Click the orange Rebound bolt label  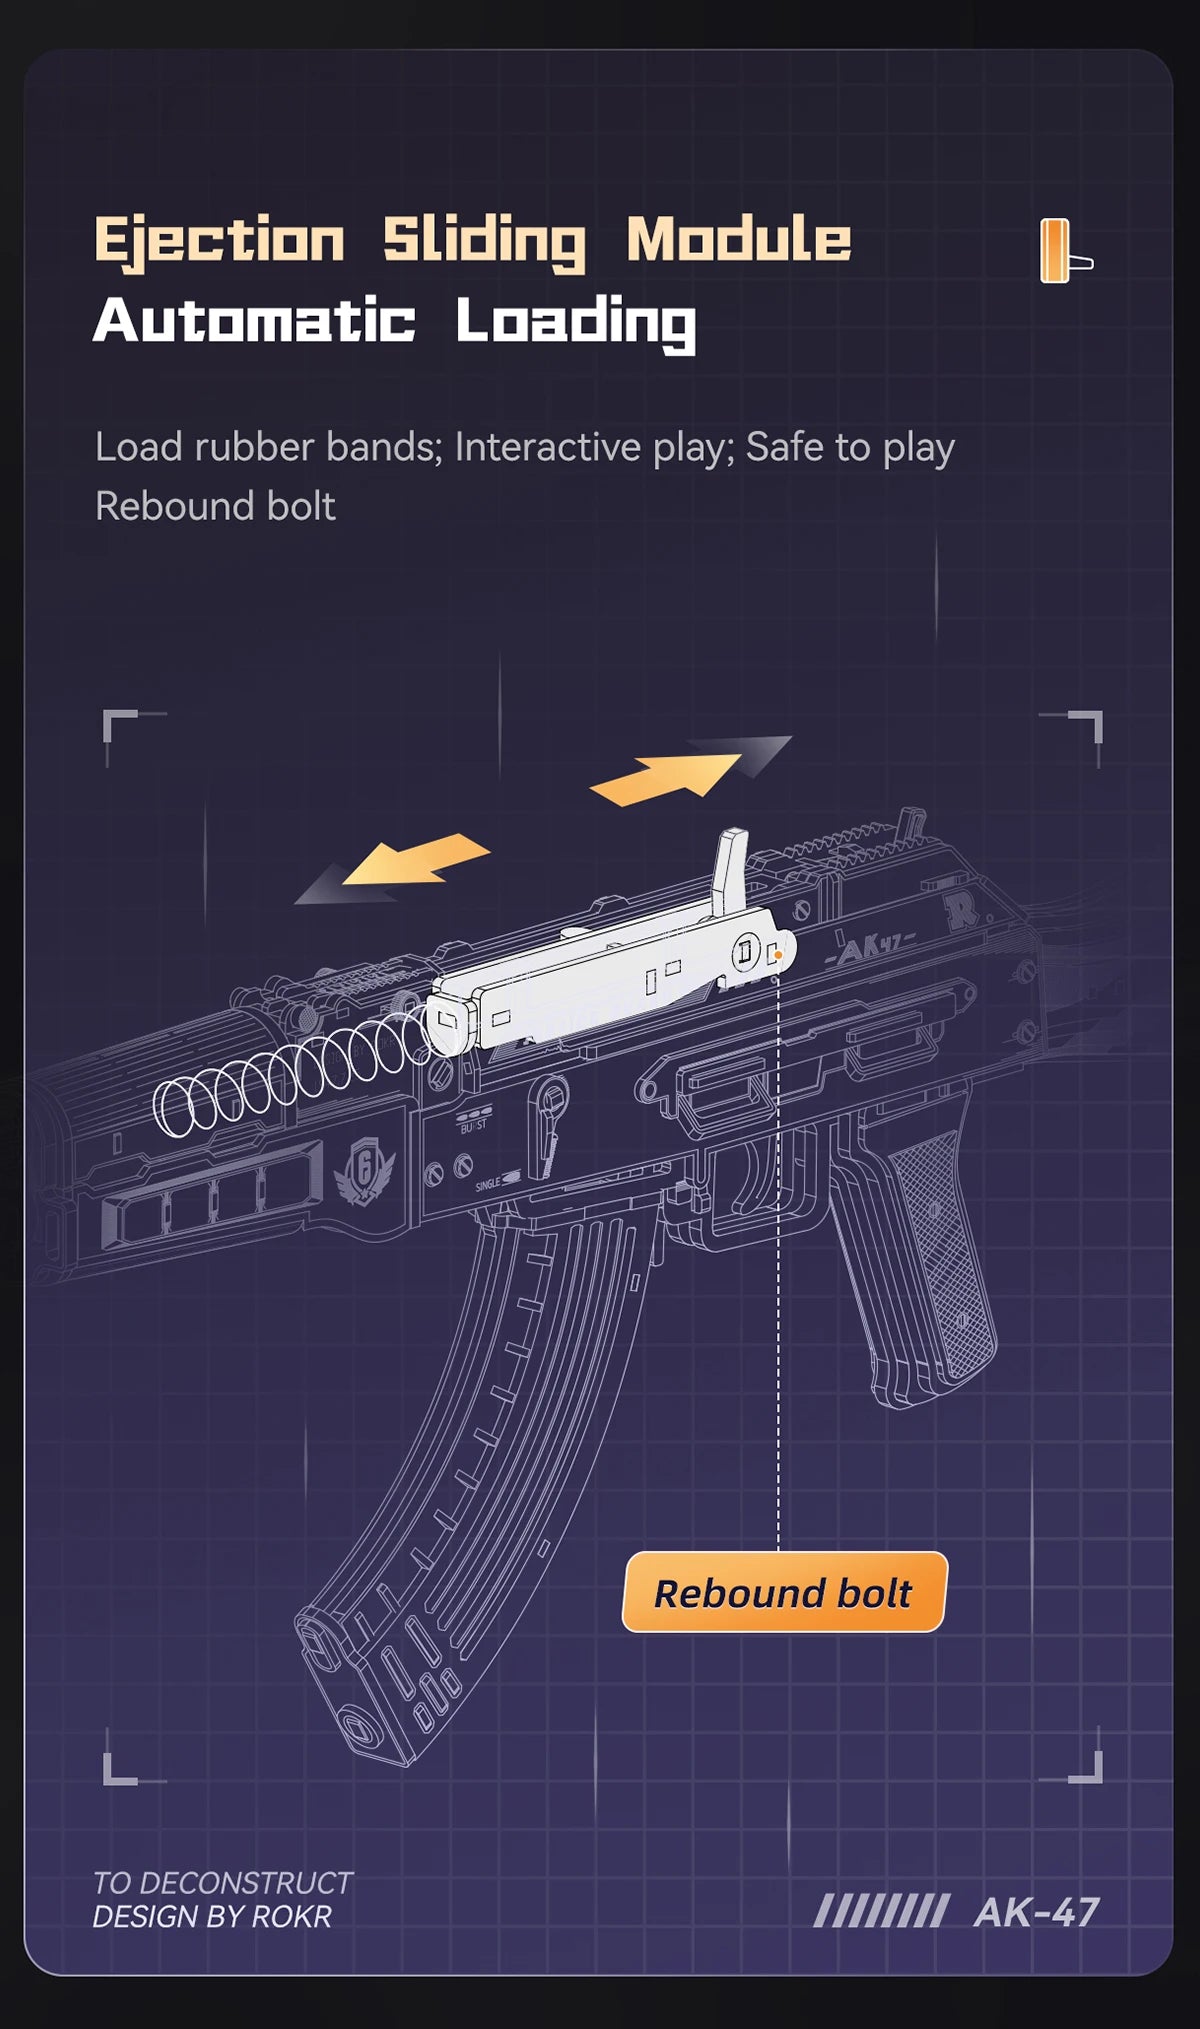click(x=784, y=1592)
